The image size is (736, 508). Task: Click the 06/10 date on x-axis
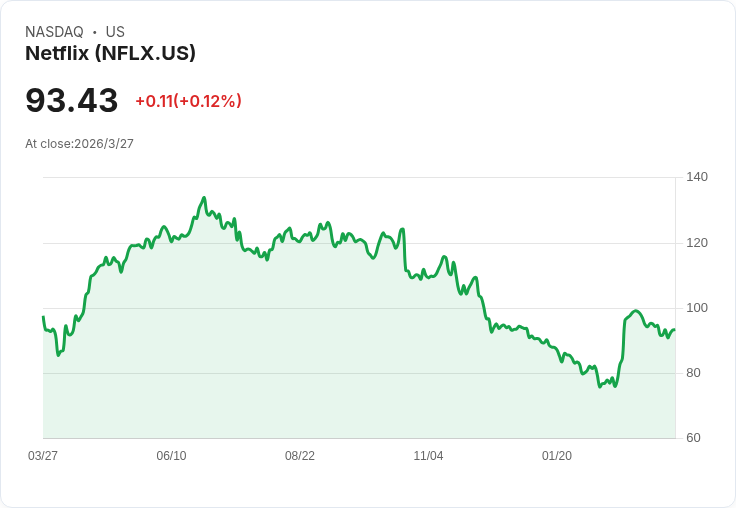point(171,456)
